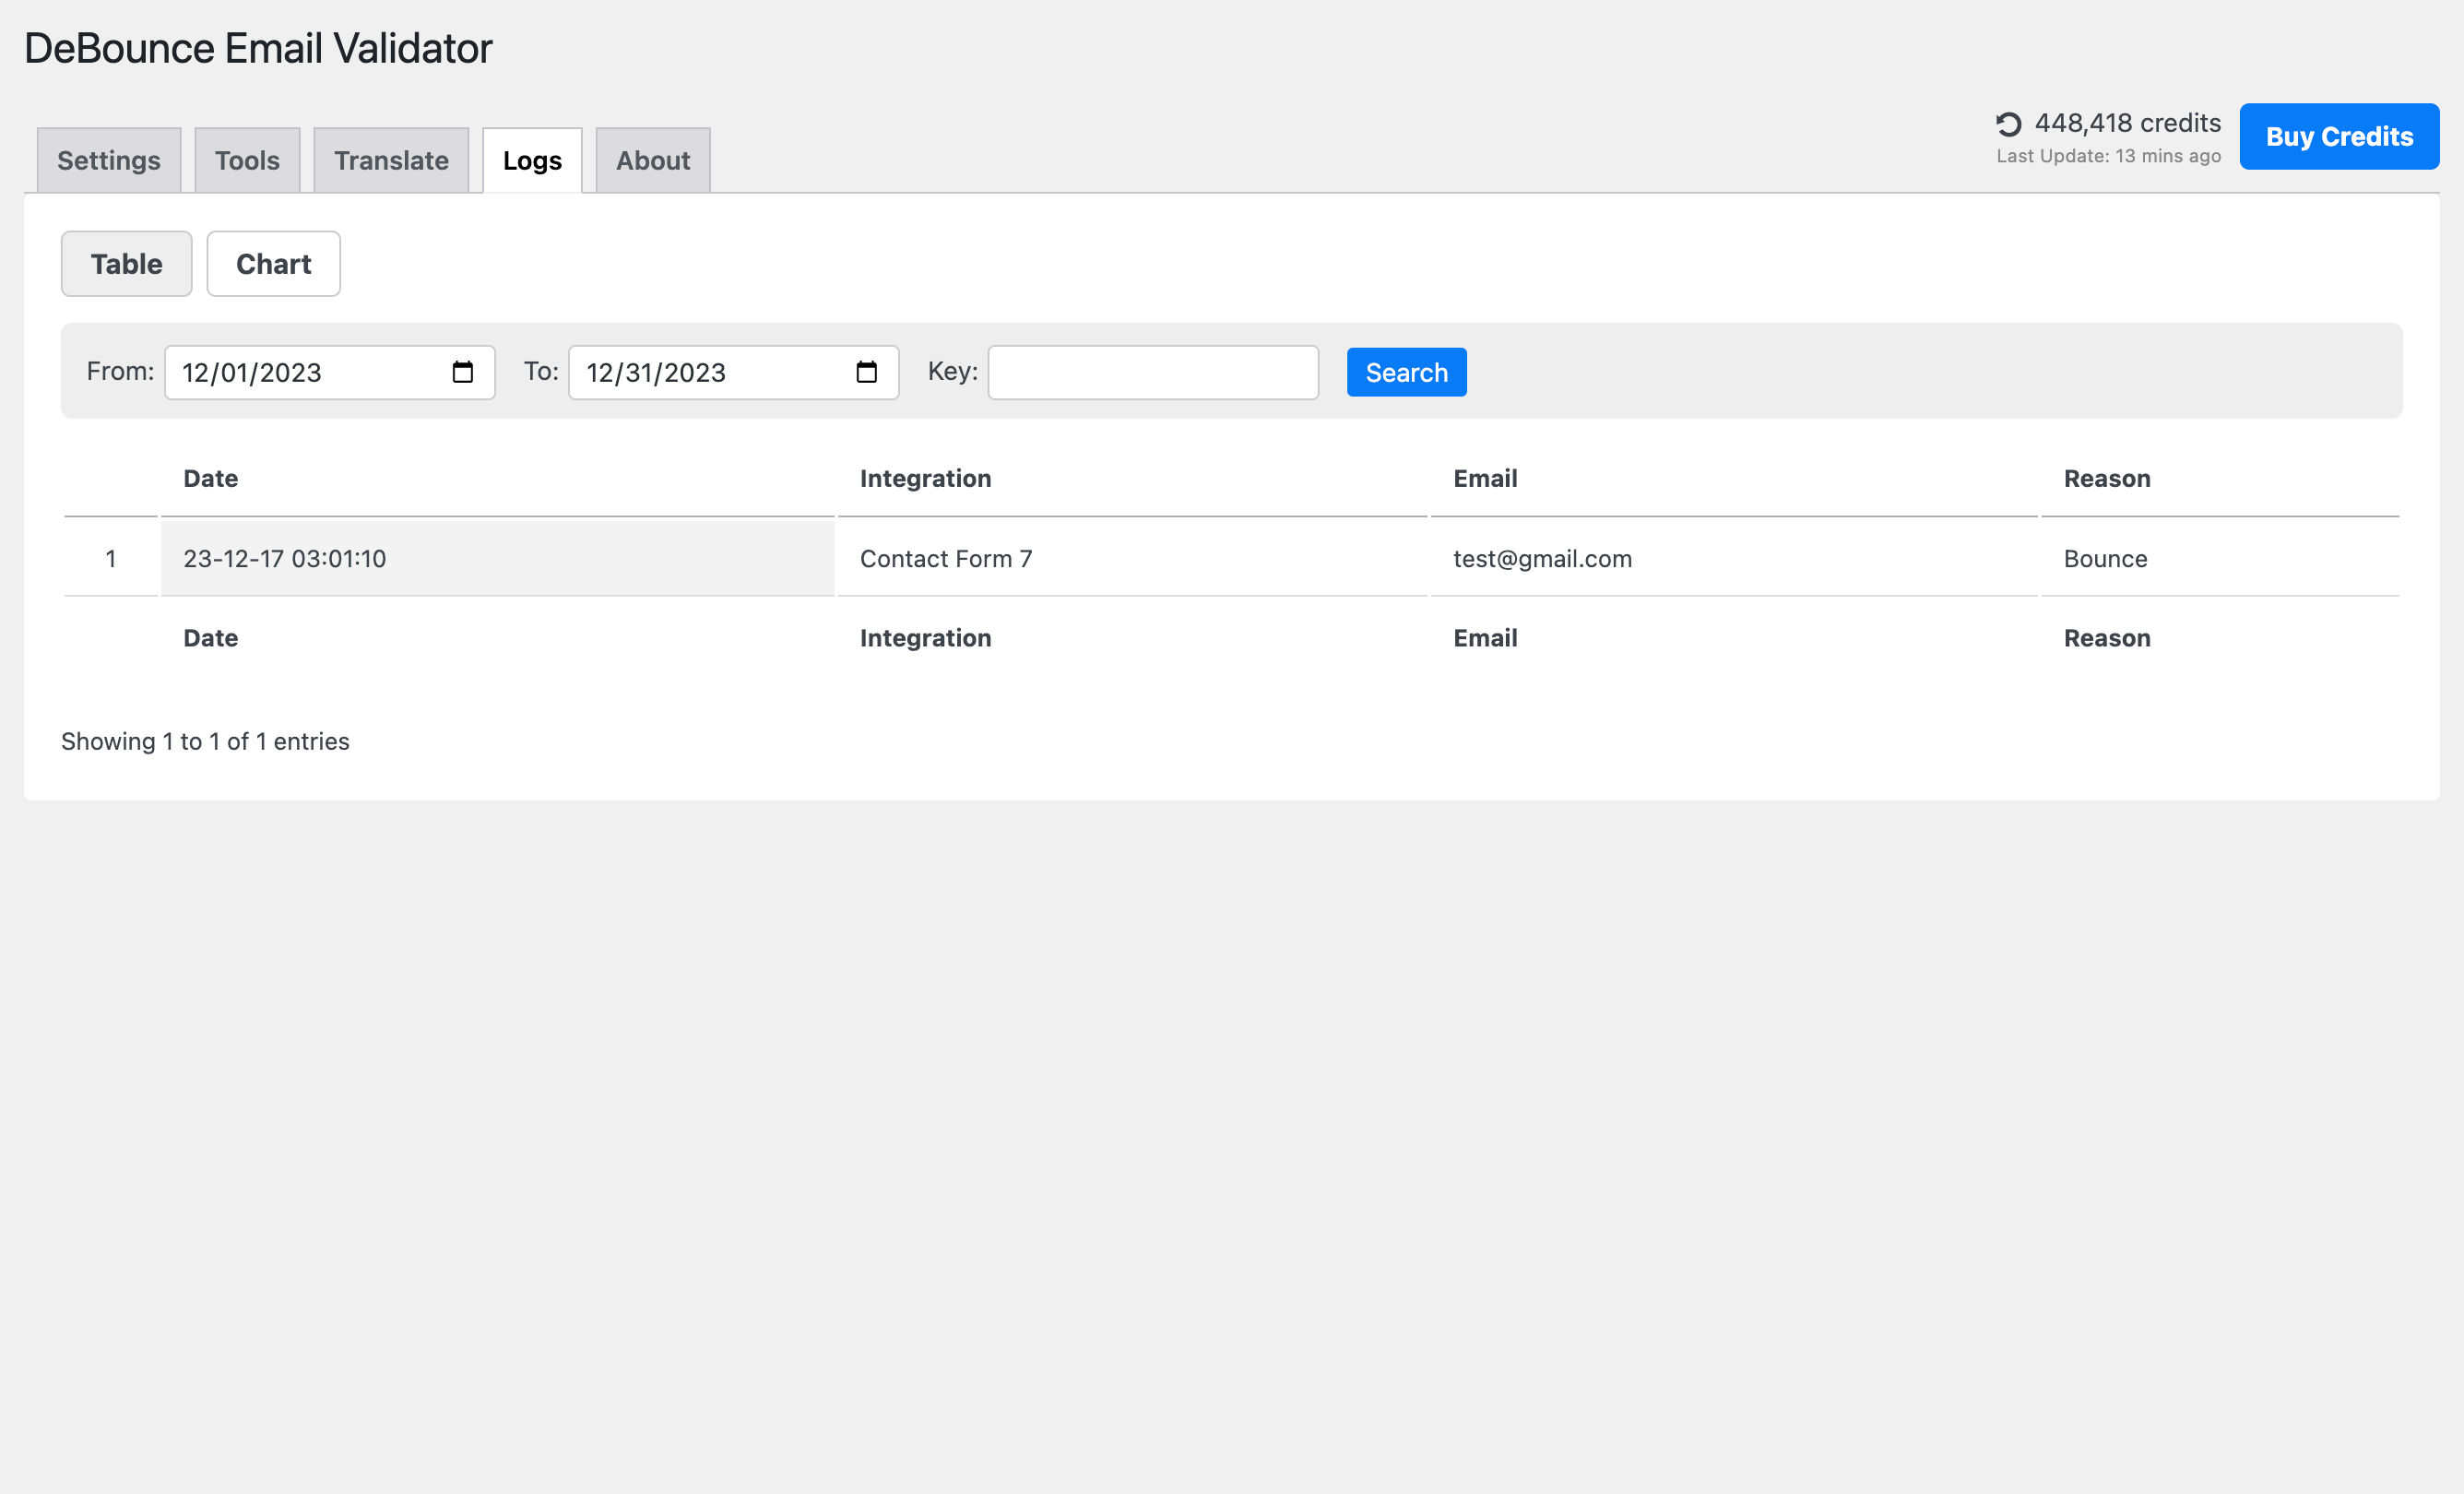Focus the From date field
Screen dimensions: 2464x1494
329,372
